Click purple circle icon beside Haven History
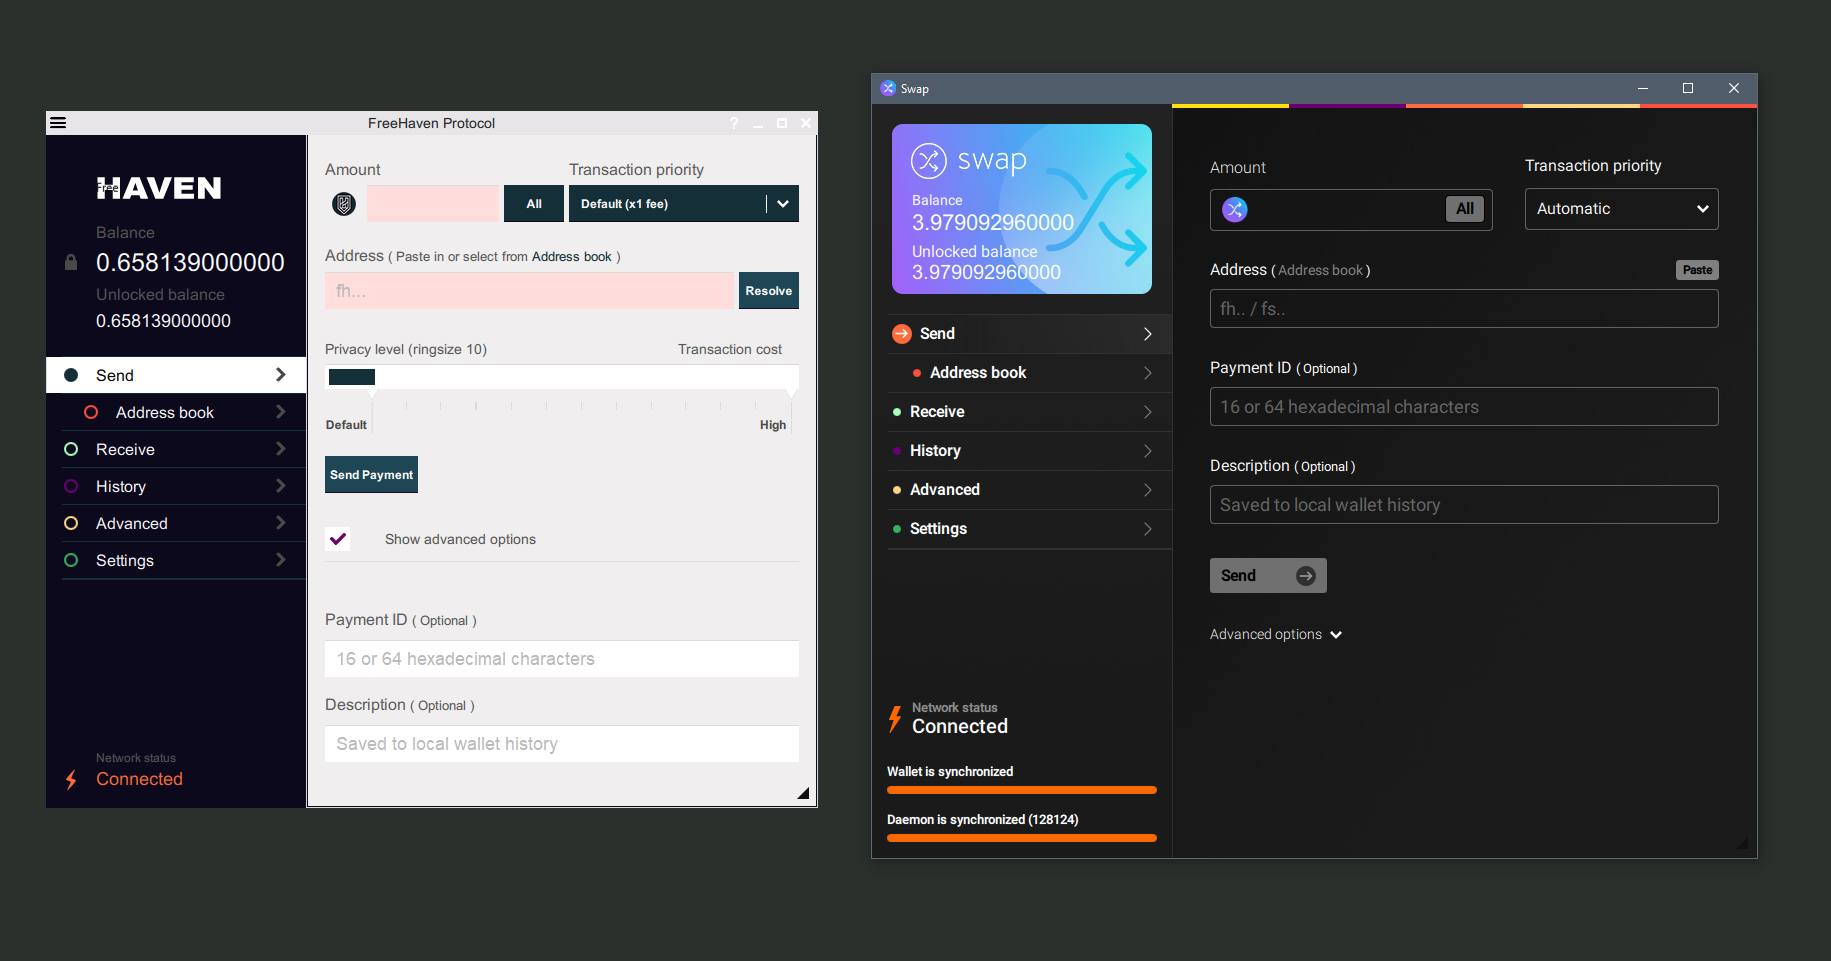The image size is (1831, 961). pos(71,486)
